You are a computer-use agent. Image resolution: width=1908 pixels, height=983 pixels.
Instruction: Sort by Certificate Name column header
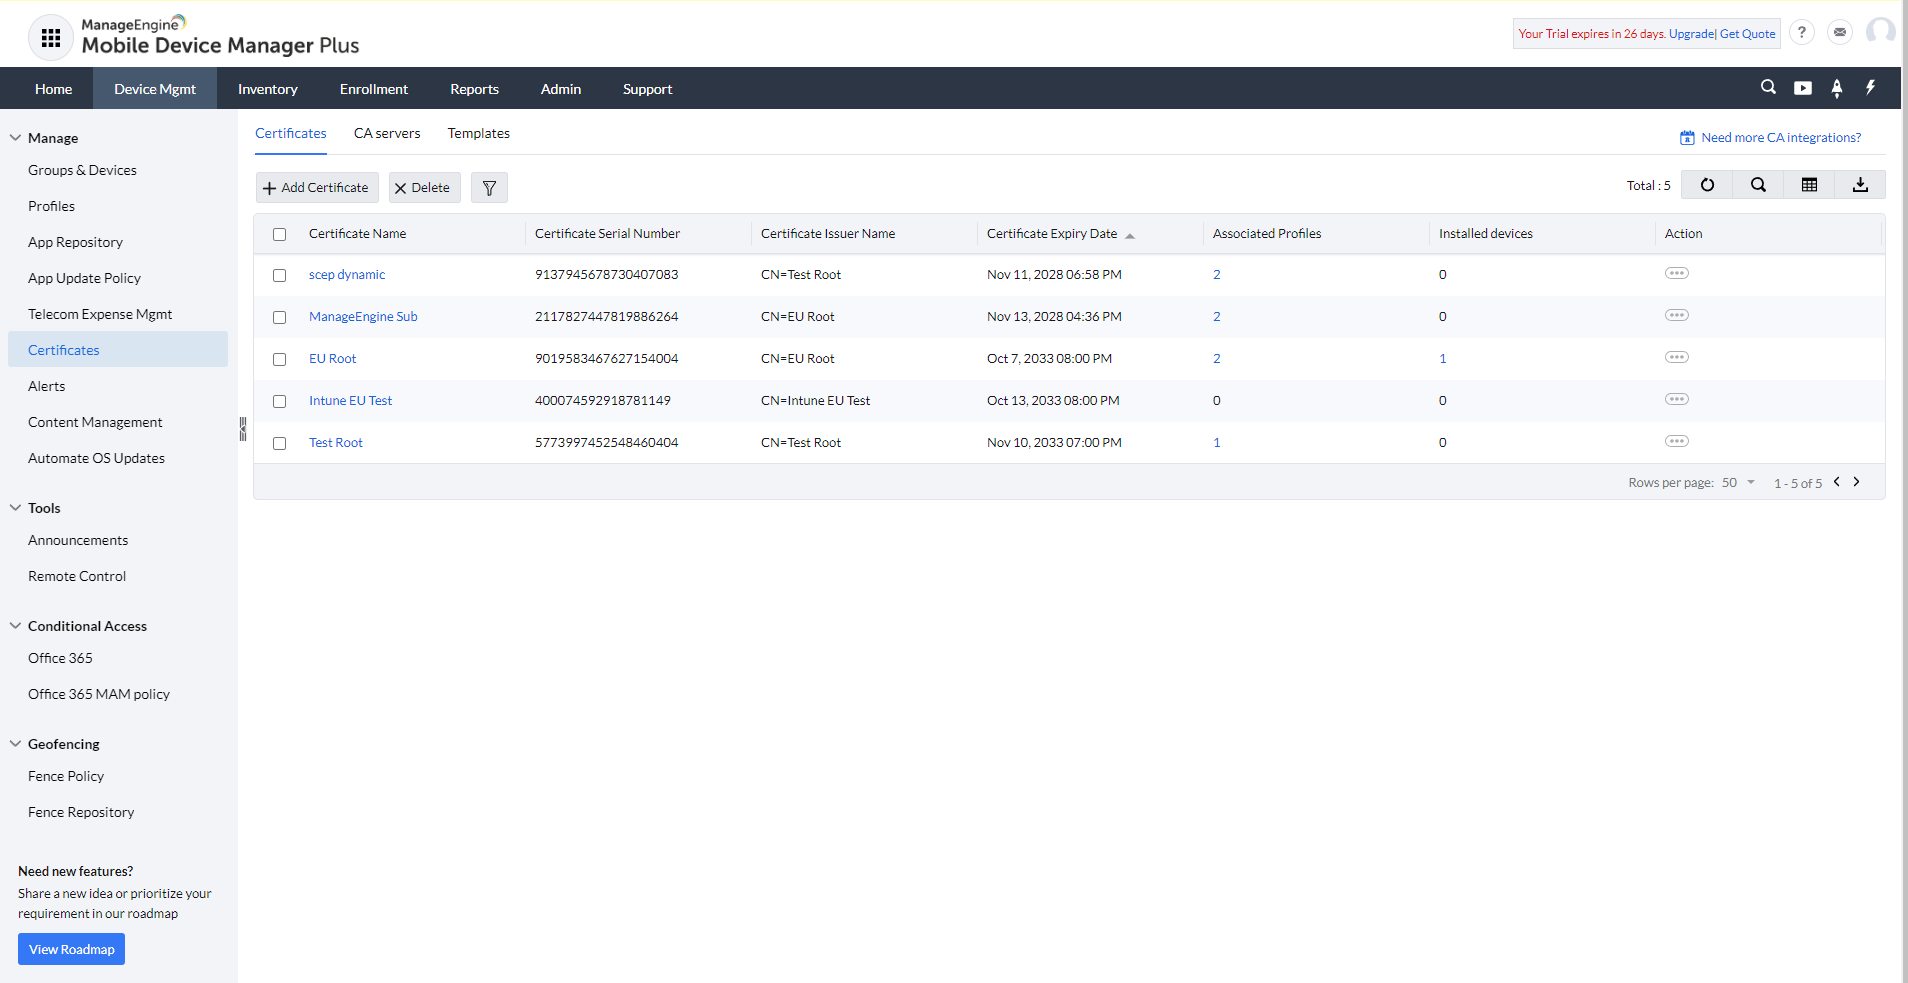[x=357, y=234]
